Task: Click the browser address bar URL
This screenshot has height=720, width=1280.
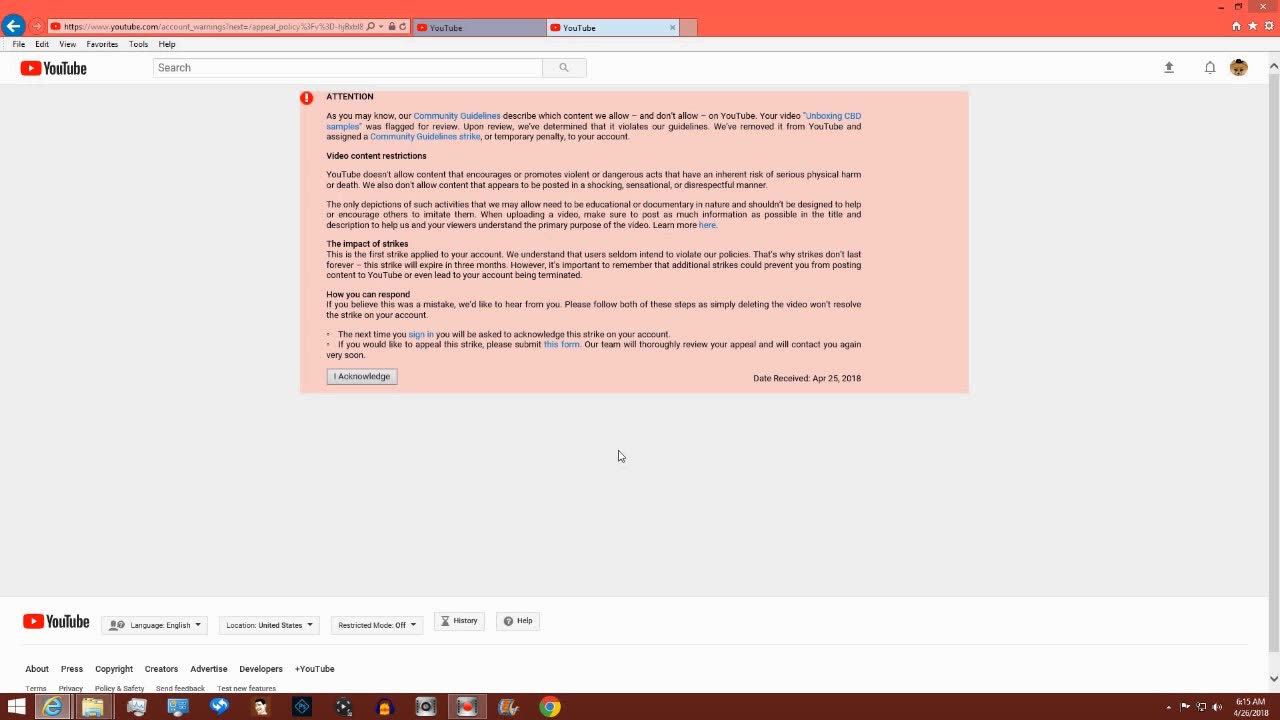Action: [213, 27]
